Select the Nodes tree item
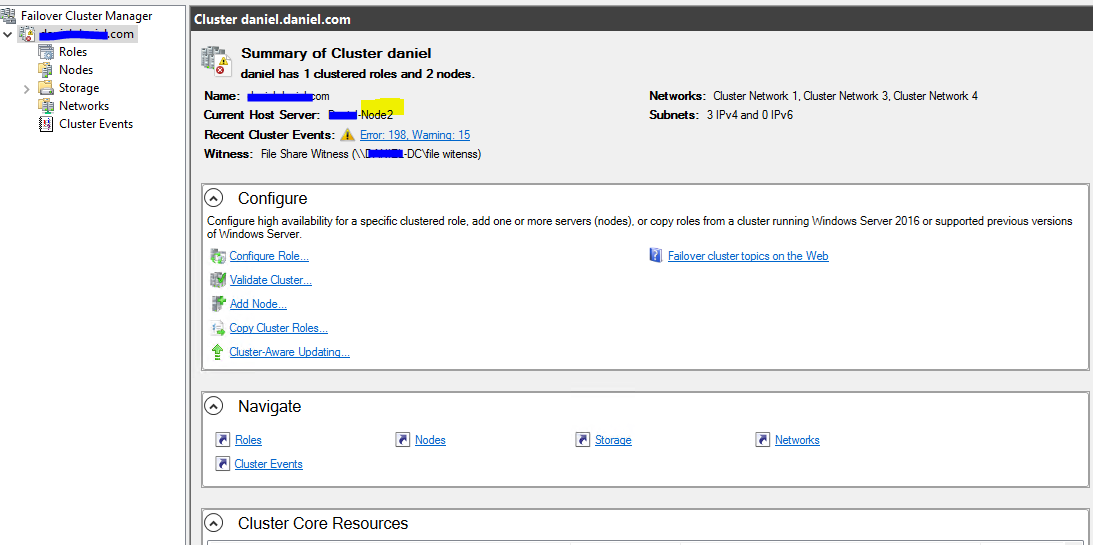 (x=75, y=70)
